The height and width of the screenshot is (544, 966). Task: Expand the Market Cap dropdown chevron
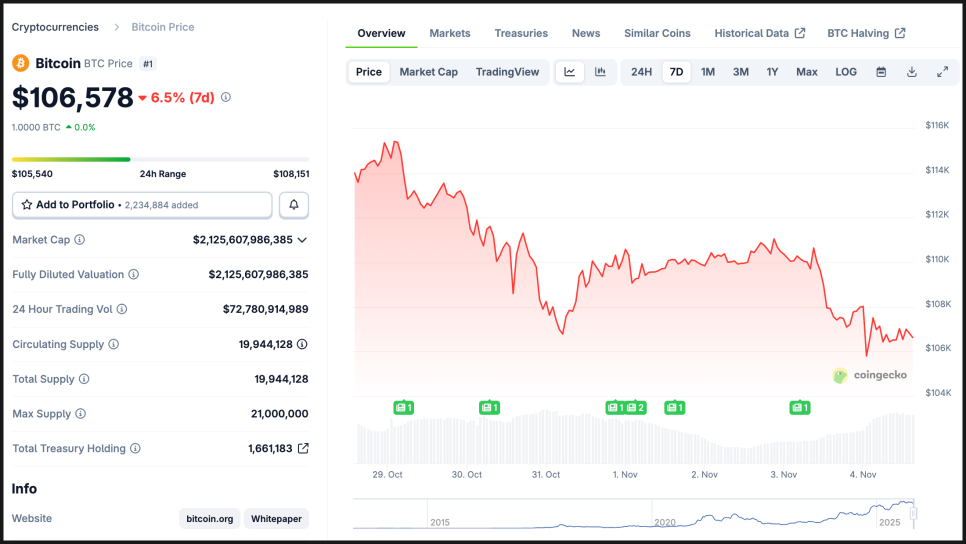[x=302, y=240]
